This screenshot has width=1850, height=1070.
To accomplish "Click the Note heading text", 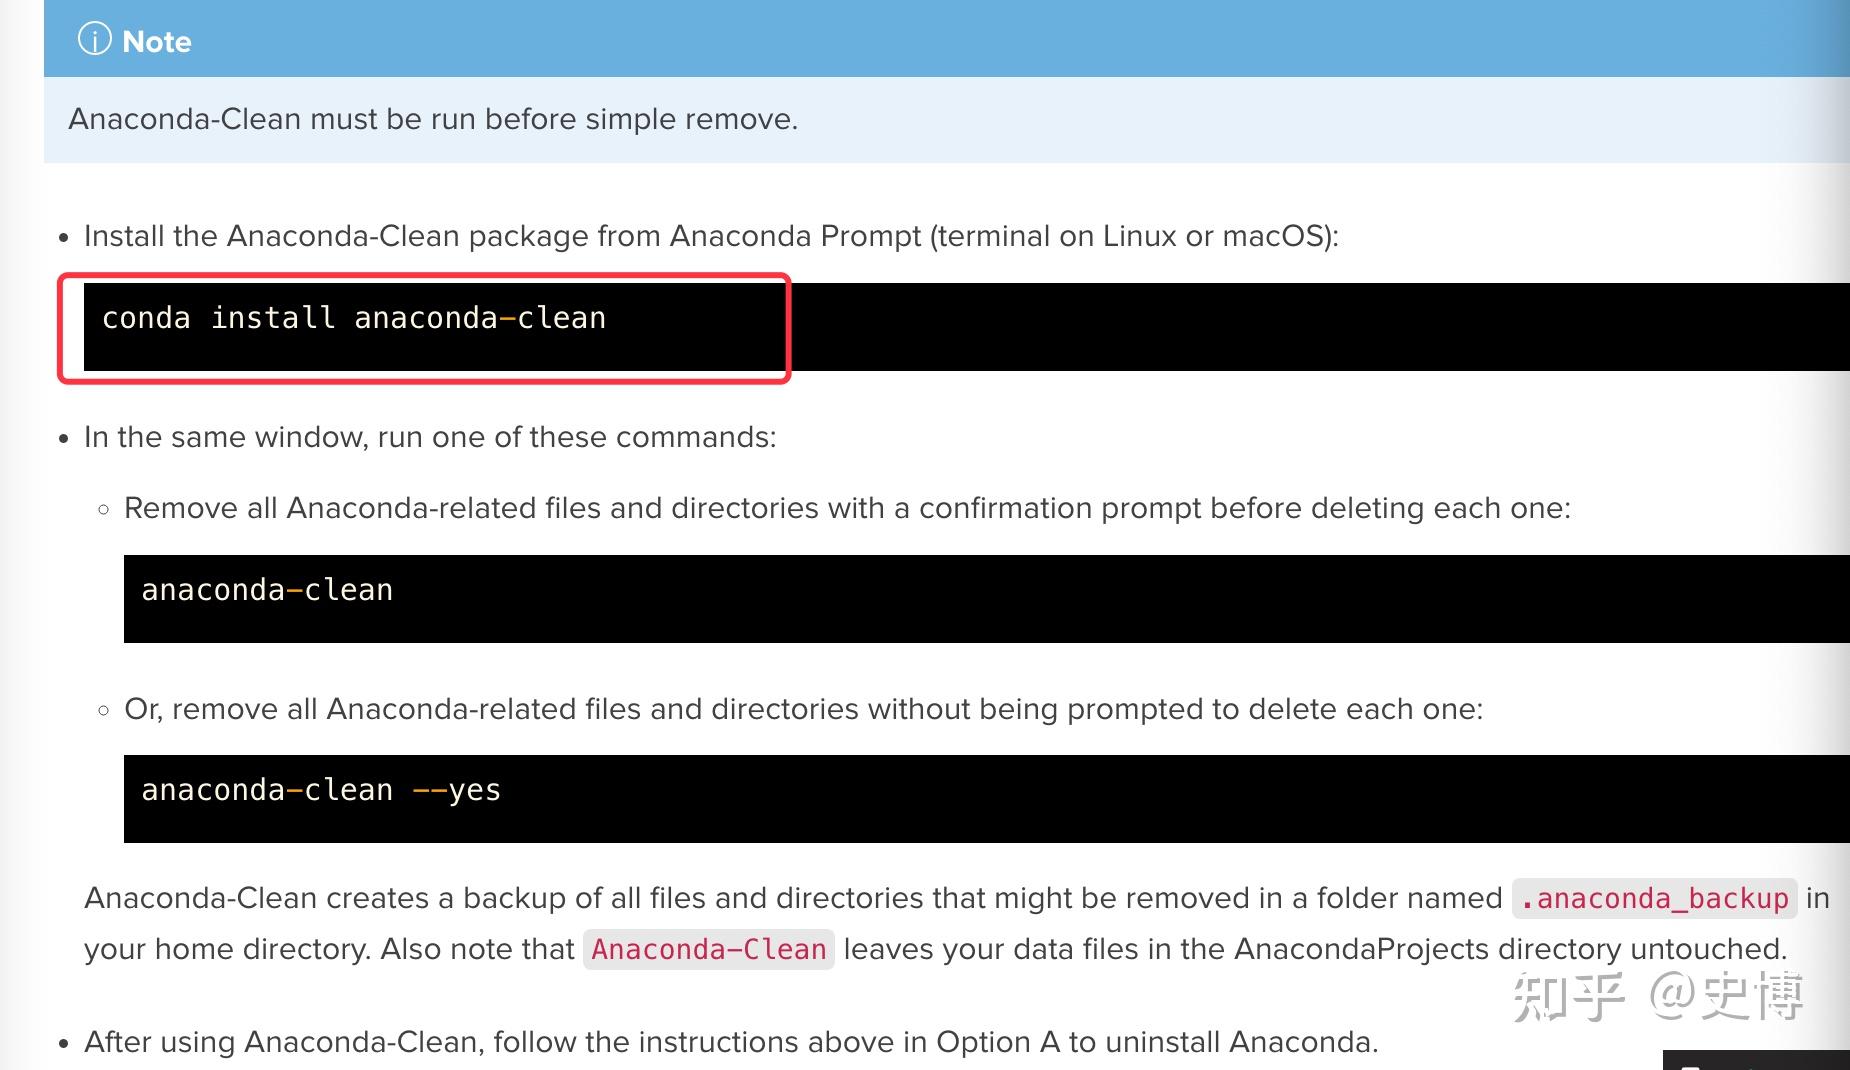I will pyautogui.click(x=156, y=41).
